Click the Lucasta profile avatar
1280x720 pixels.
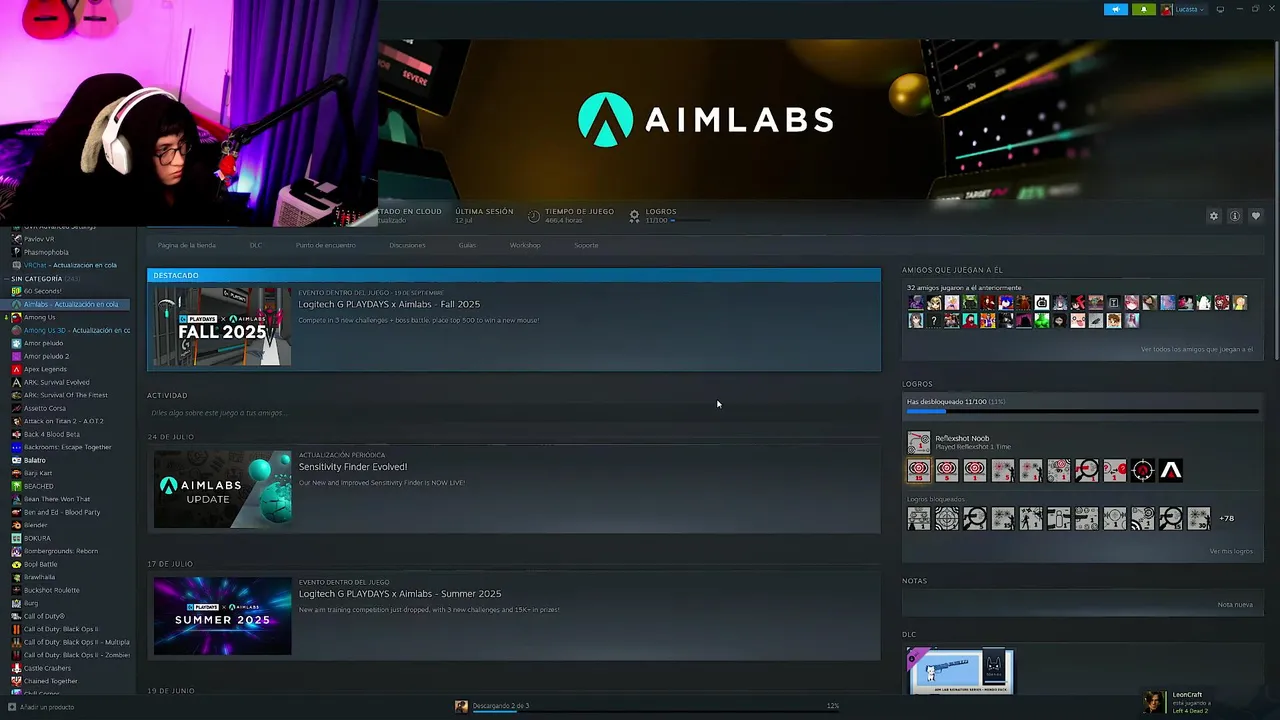tap(1167, 9)
